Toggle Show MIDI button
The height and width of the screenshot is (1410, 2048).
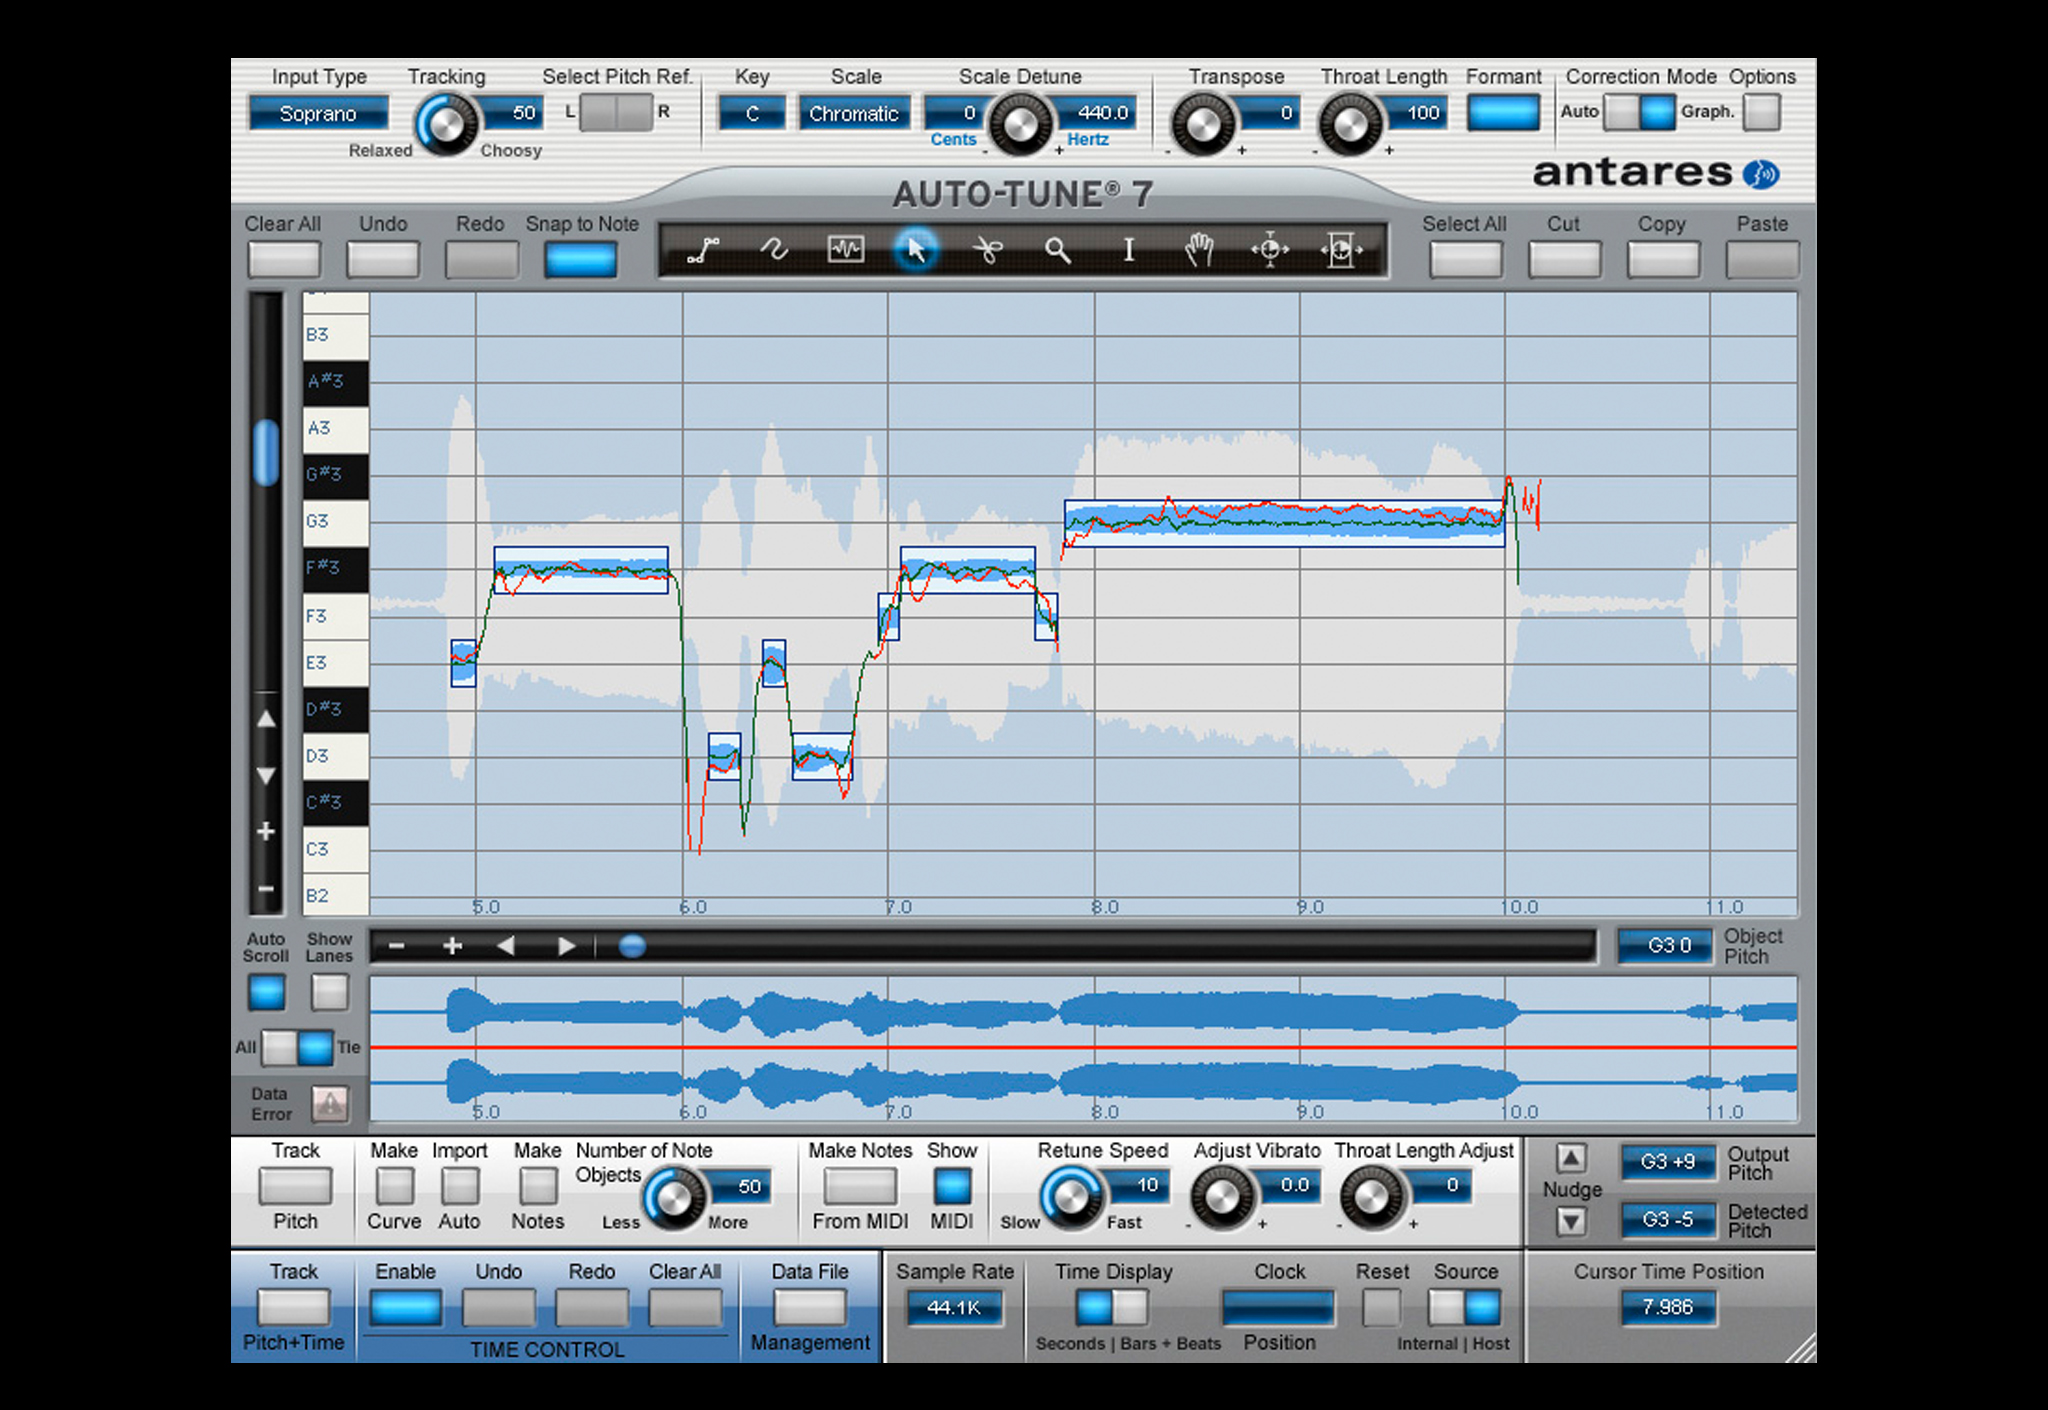tap(952, 1187)
